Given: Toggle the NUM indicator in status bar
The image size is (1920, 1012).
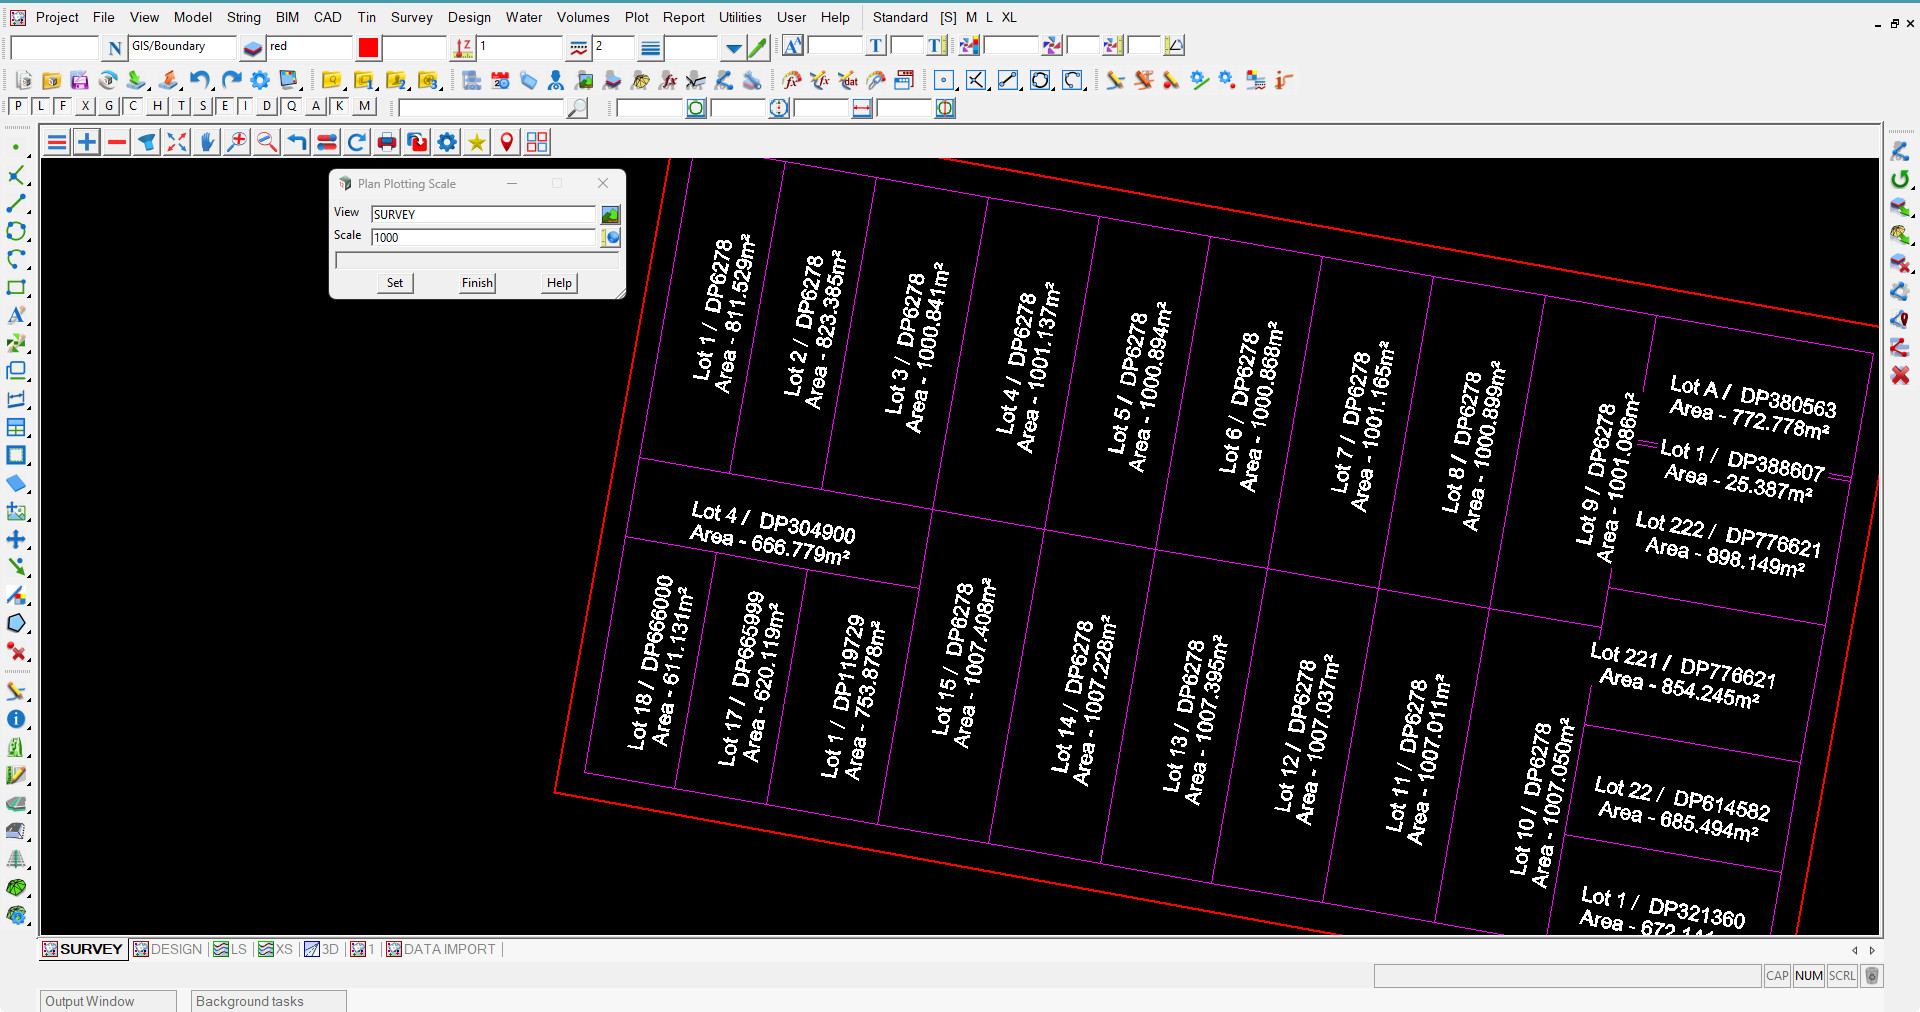Looking at the screenshot, I should 1808,976.
